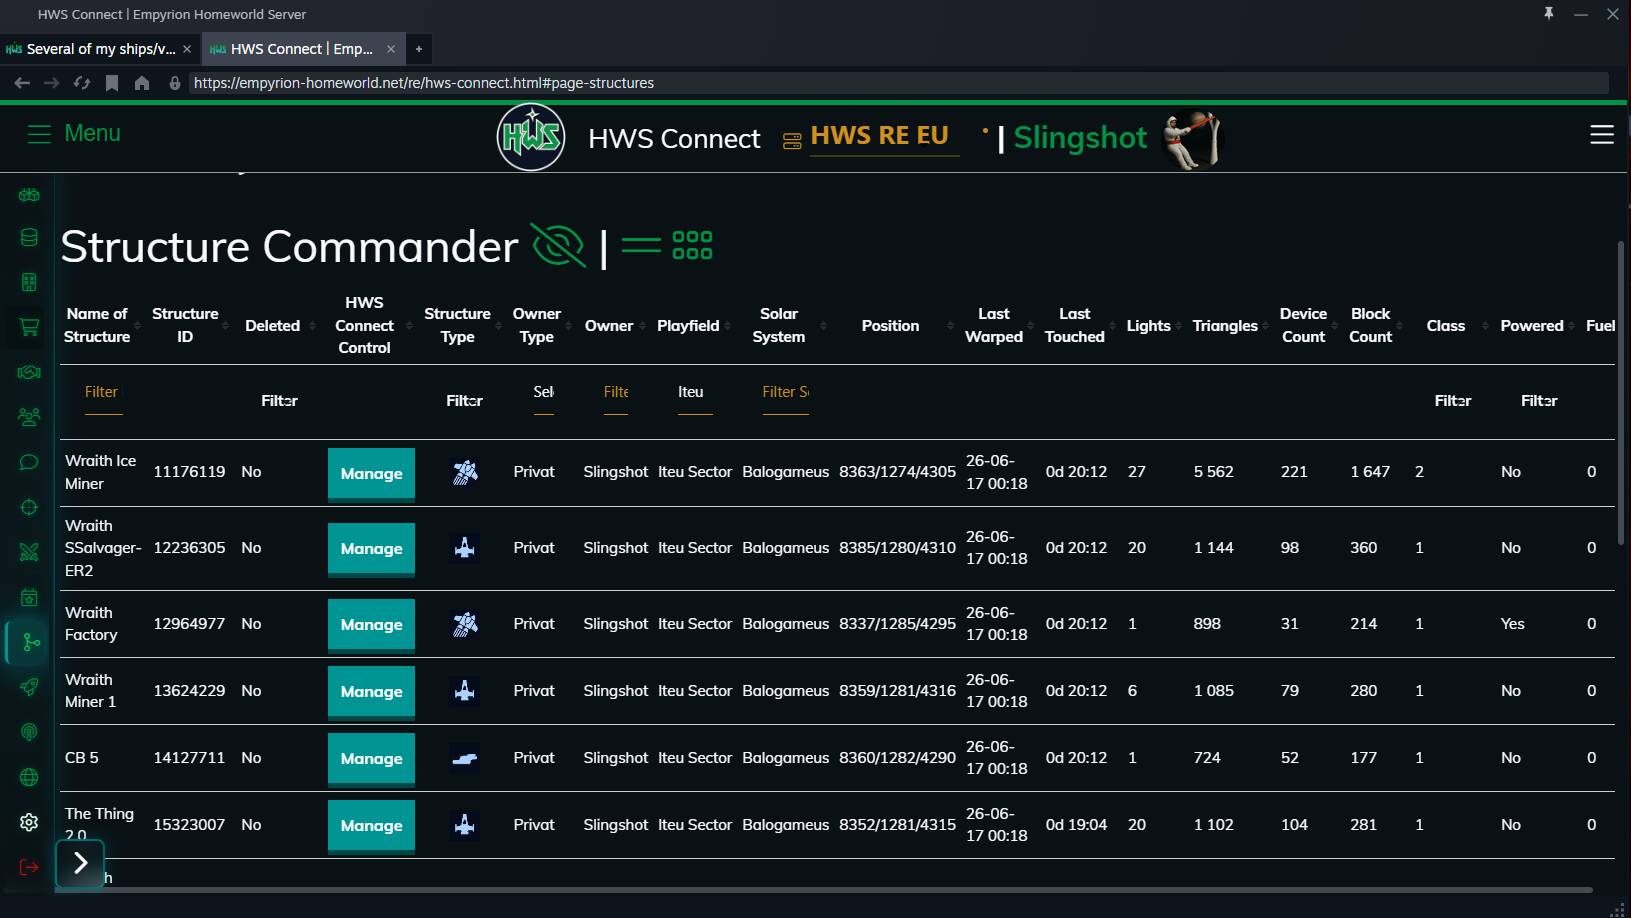1631x918 pixels.
Task: Open the users group icon in sidebar
Action: (29, 417)
